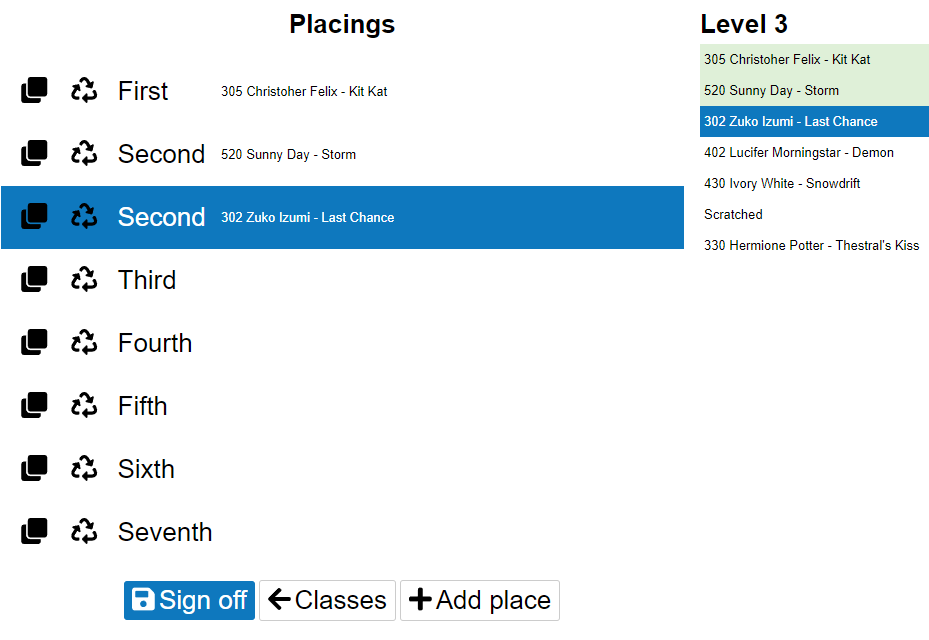Select 430 Ivory White - Snowdrift entry

(782, 183)
